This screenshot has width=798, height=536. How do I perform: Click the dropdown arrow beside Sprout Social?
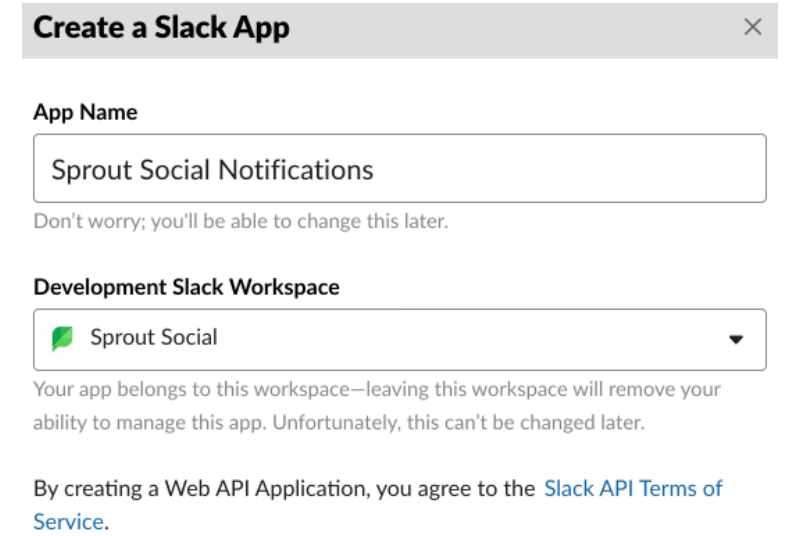736,340
